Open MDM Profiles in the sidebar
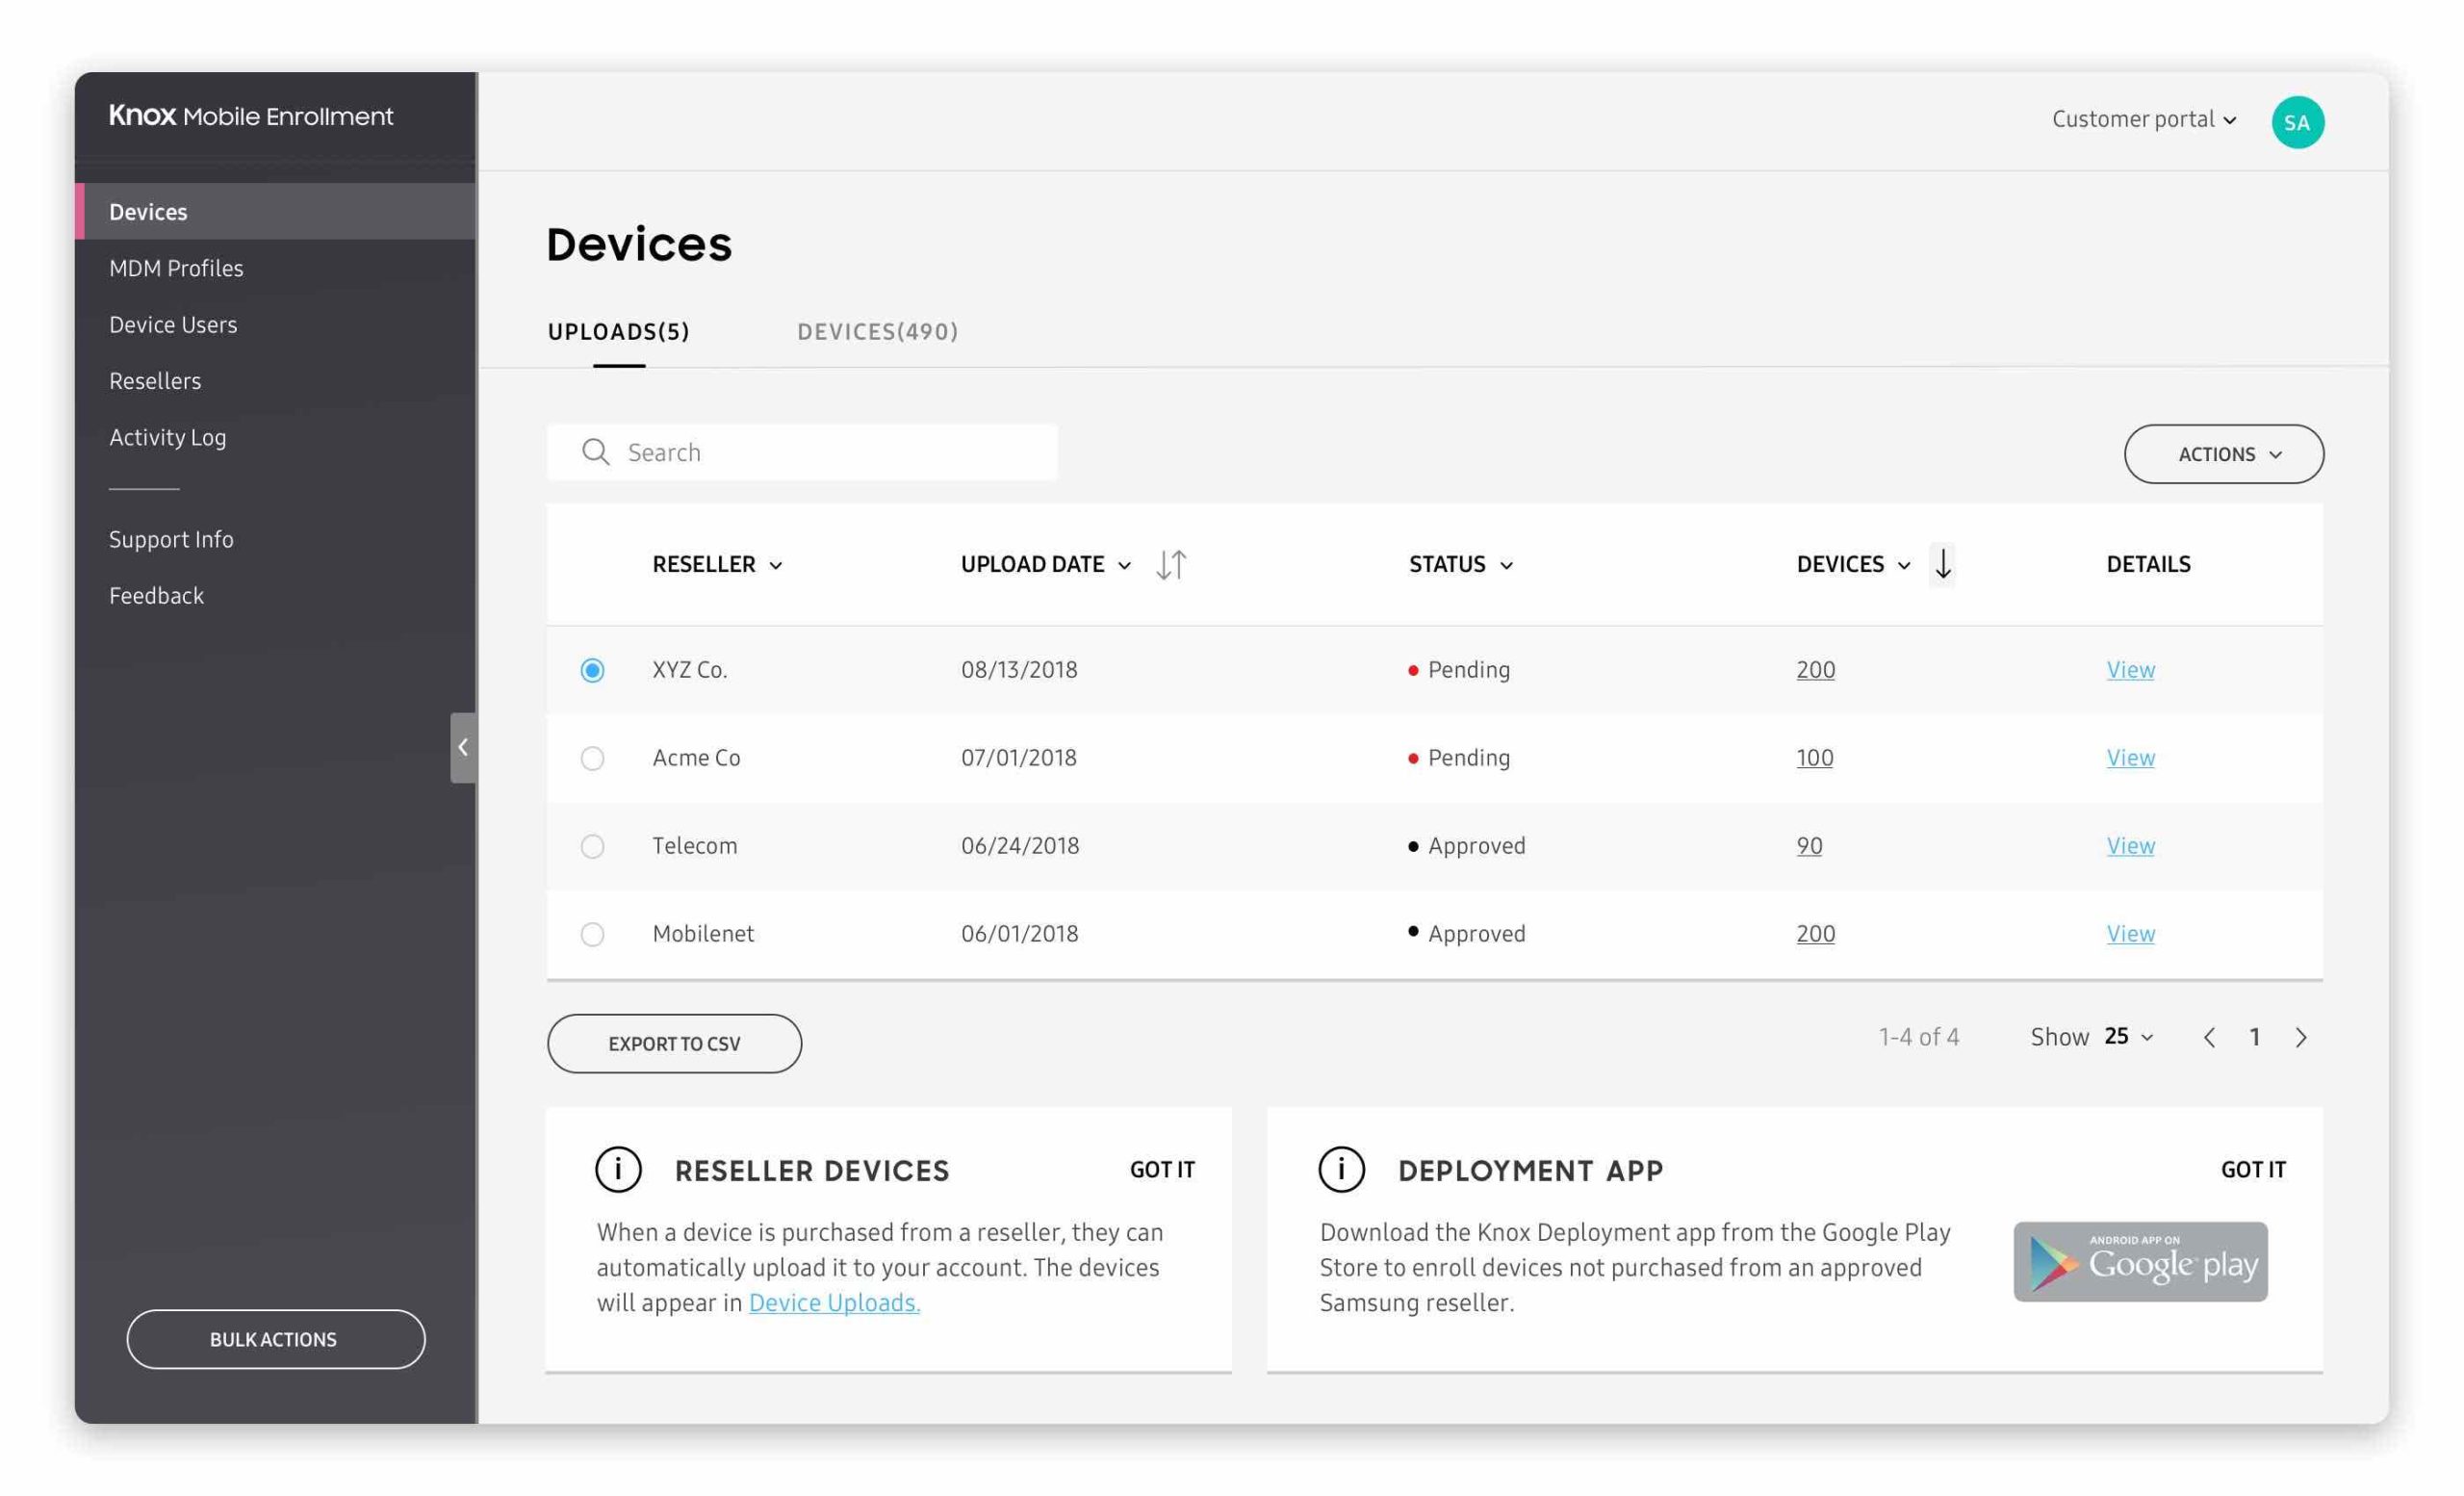 pos(176,268)
